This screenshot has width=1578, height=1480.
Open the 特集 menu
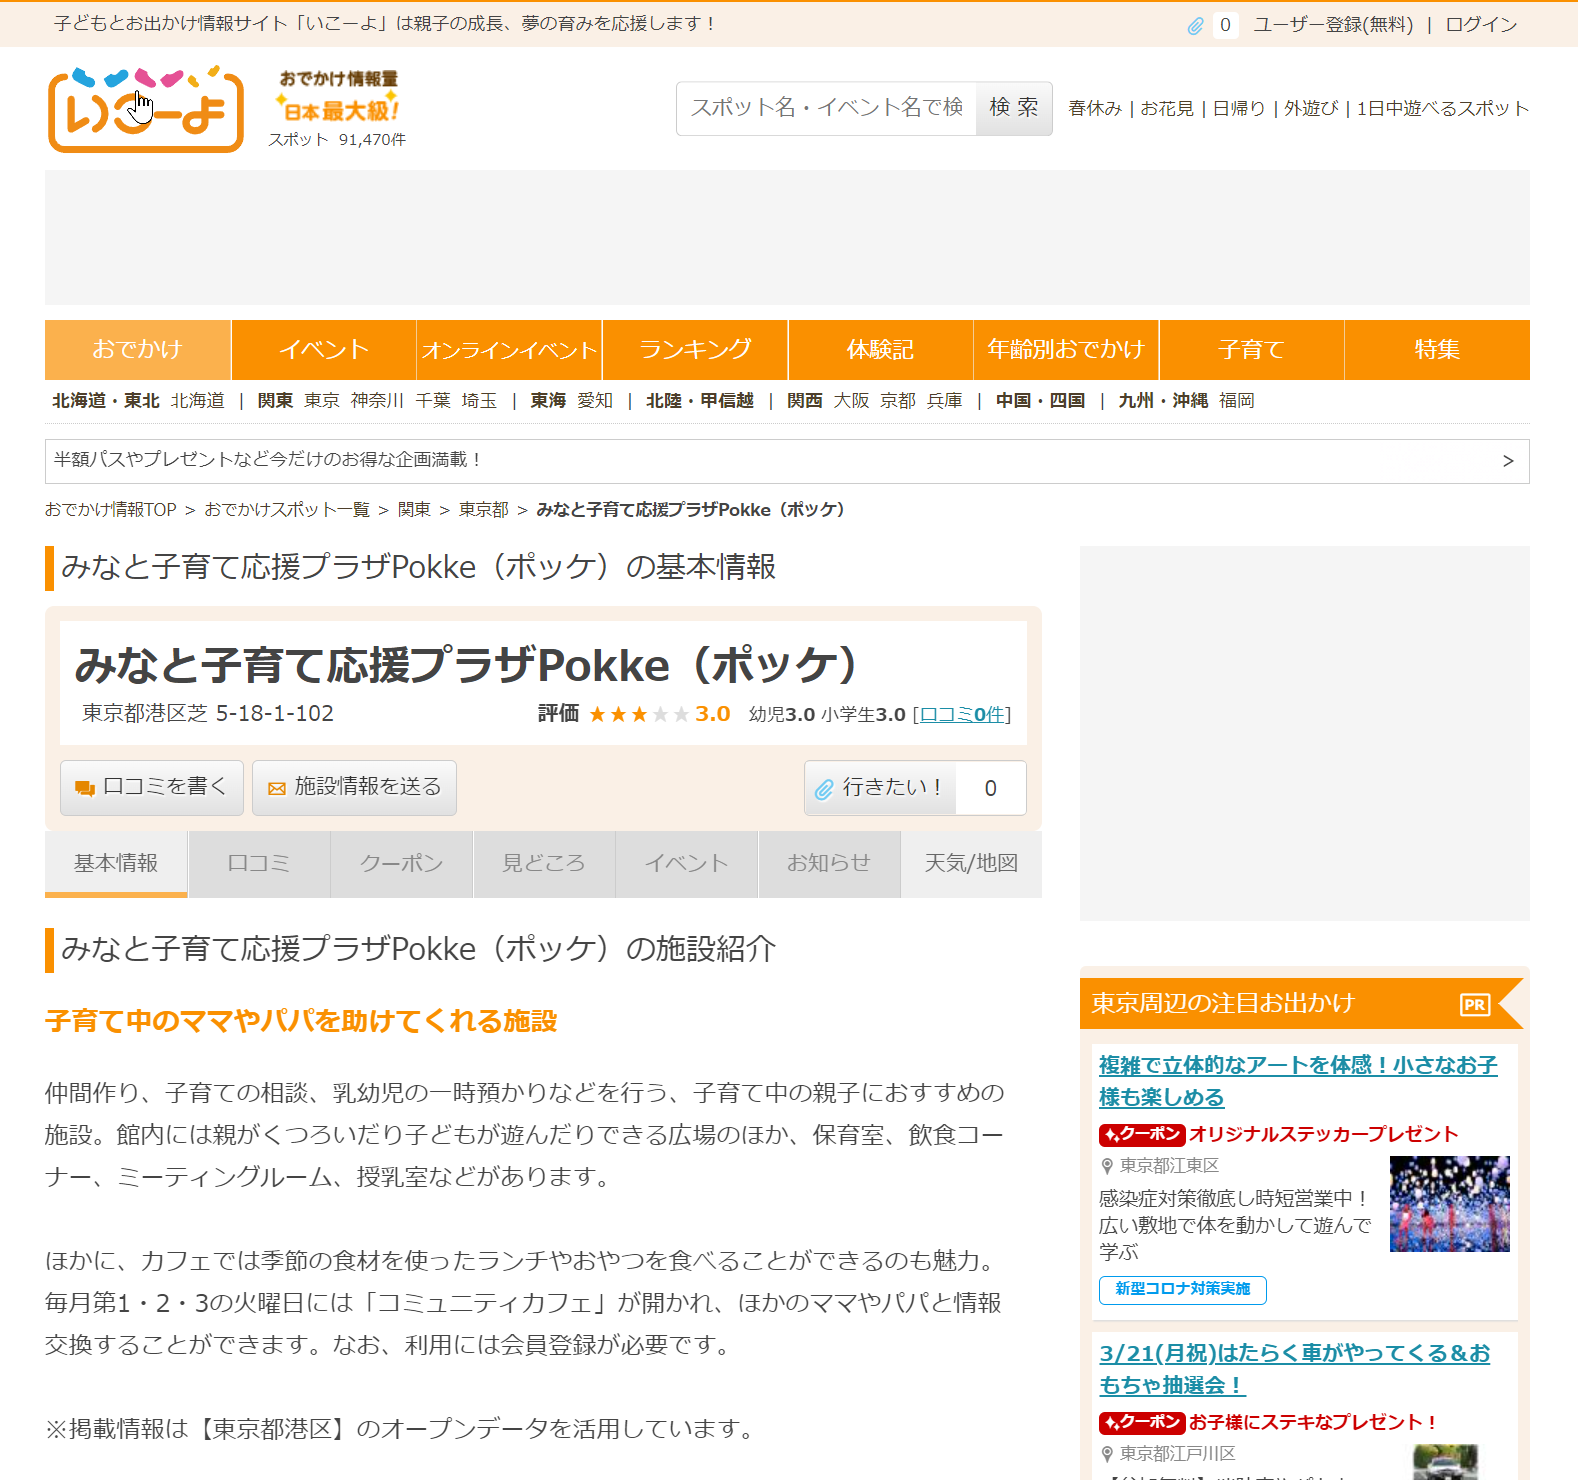click(x=1437, y=350)
